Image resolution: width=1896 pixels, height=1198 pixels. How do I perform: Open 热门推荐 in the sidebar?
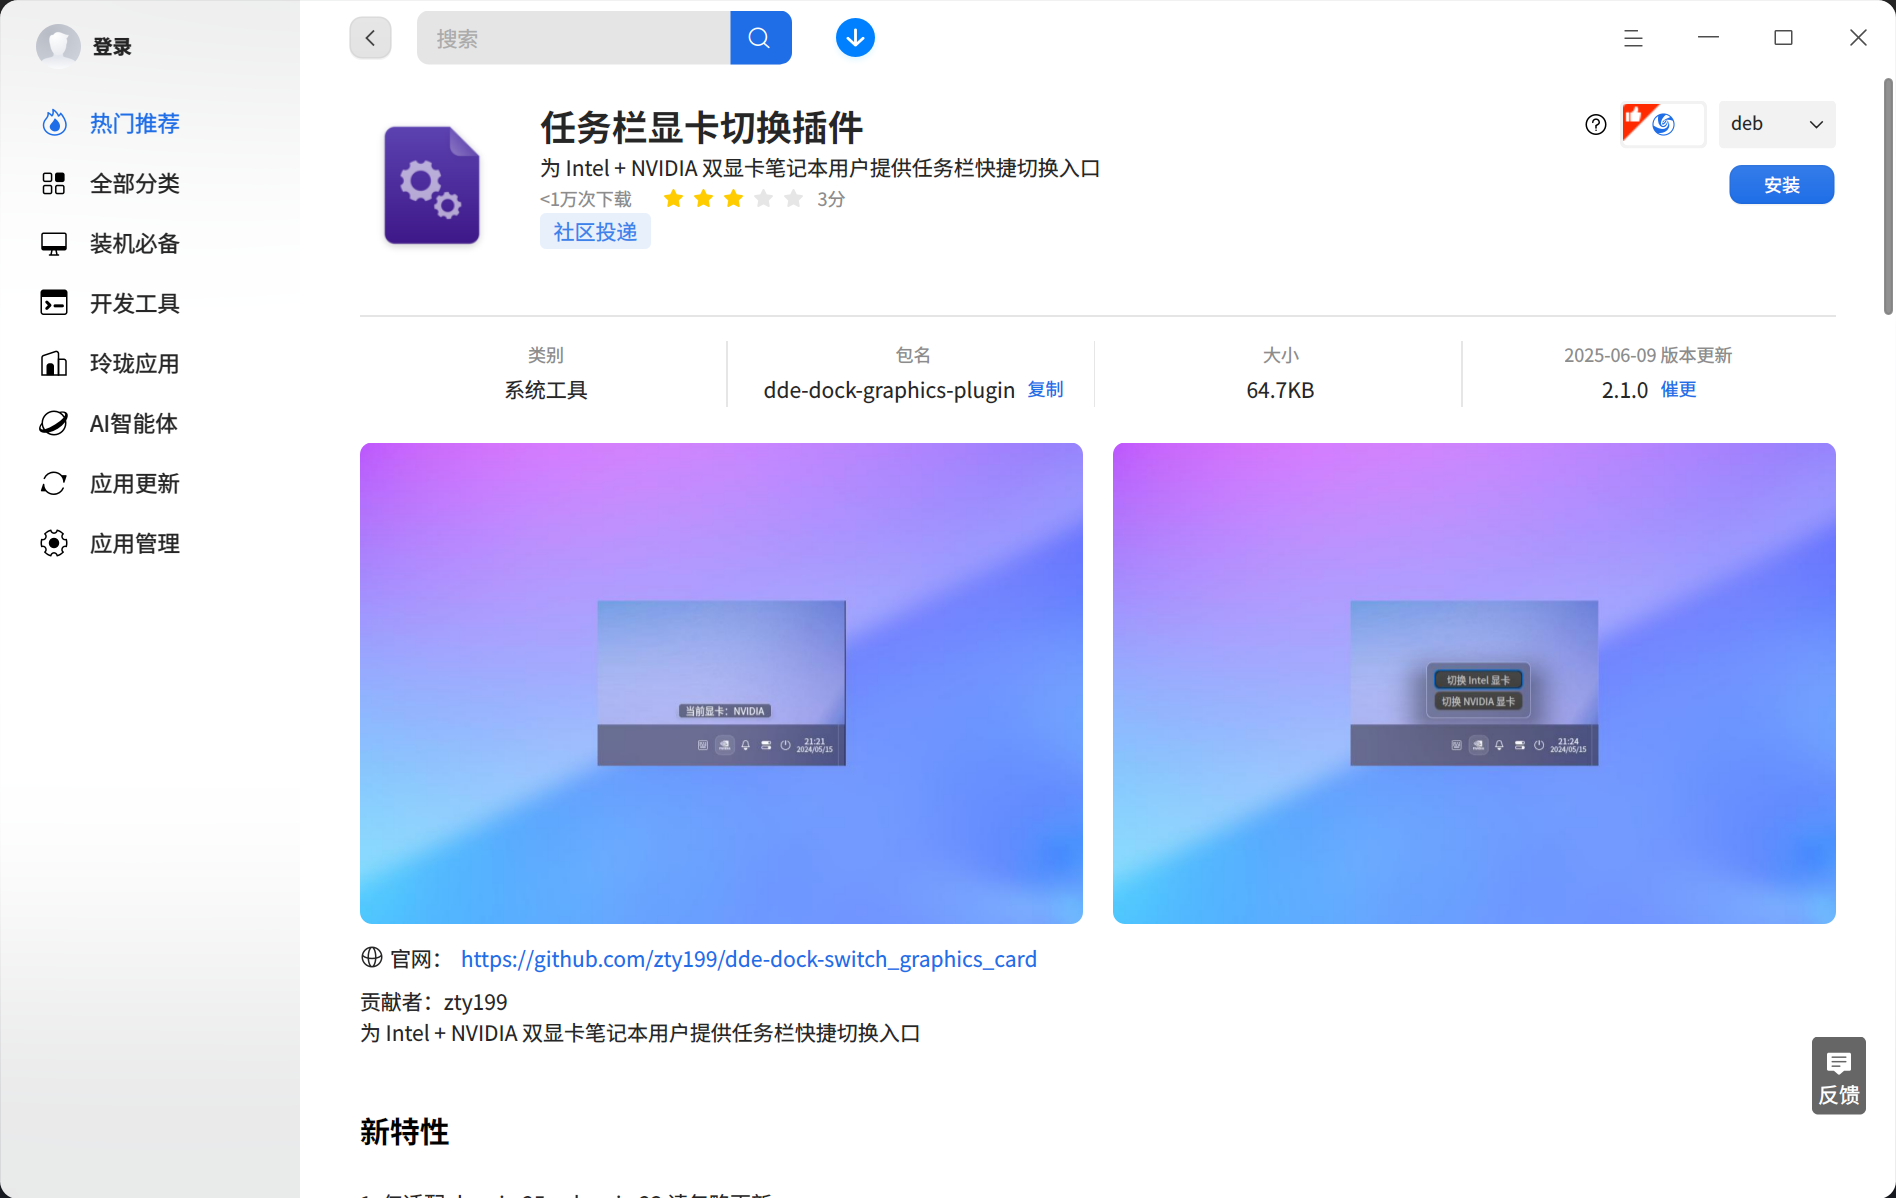pyautogui.click(x=135, y=123)
